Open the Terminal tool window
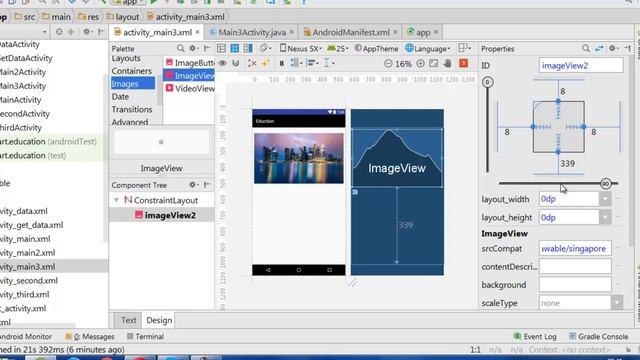This screenshot has width=640, height=360. tap(145, 337)
